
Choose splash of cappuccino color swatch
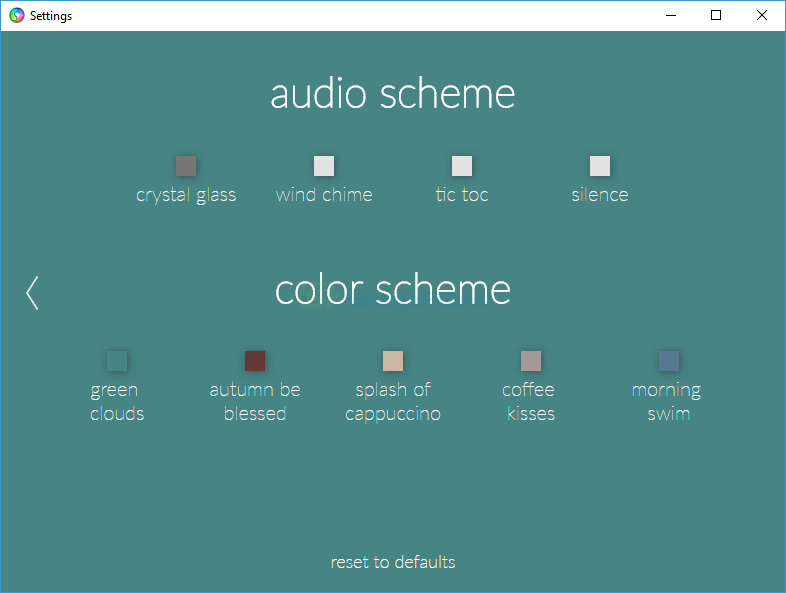pyautogui.click(x=393, y=361)
